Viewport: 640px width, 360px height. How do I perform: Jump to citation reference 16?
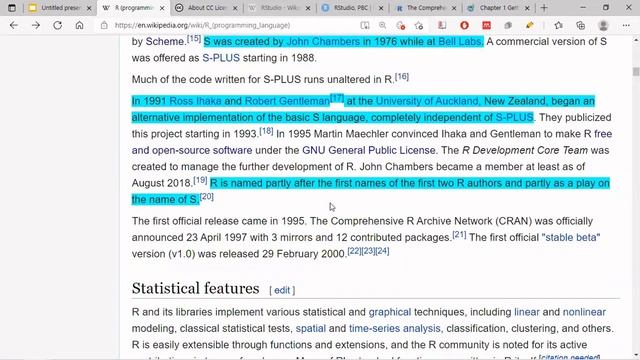click(x=402, y=76)
